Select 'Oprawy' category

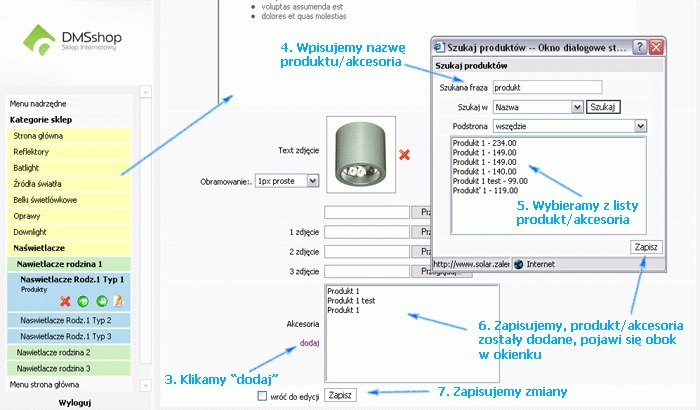click(69, 216)
